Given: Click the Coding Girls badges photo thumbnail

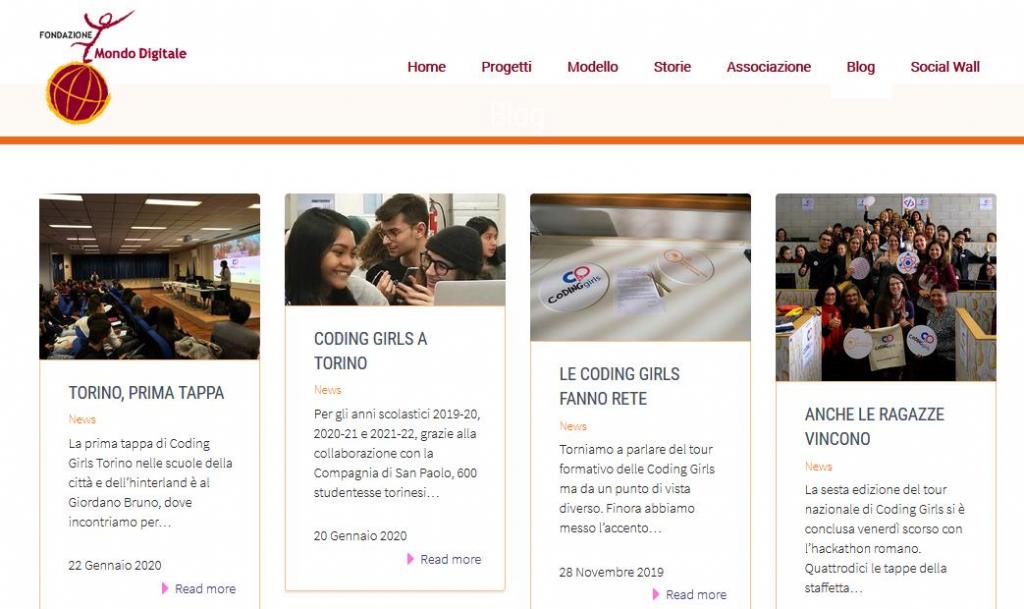Looking at the screenshot, I should (x=641, y=267).
